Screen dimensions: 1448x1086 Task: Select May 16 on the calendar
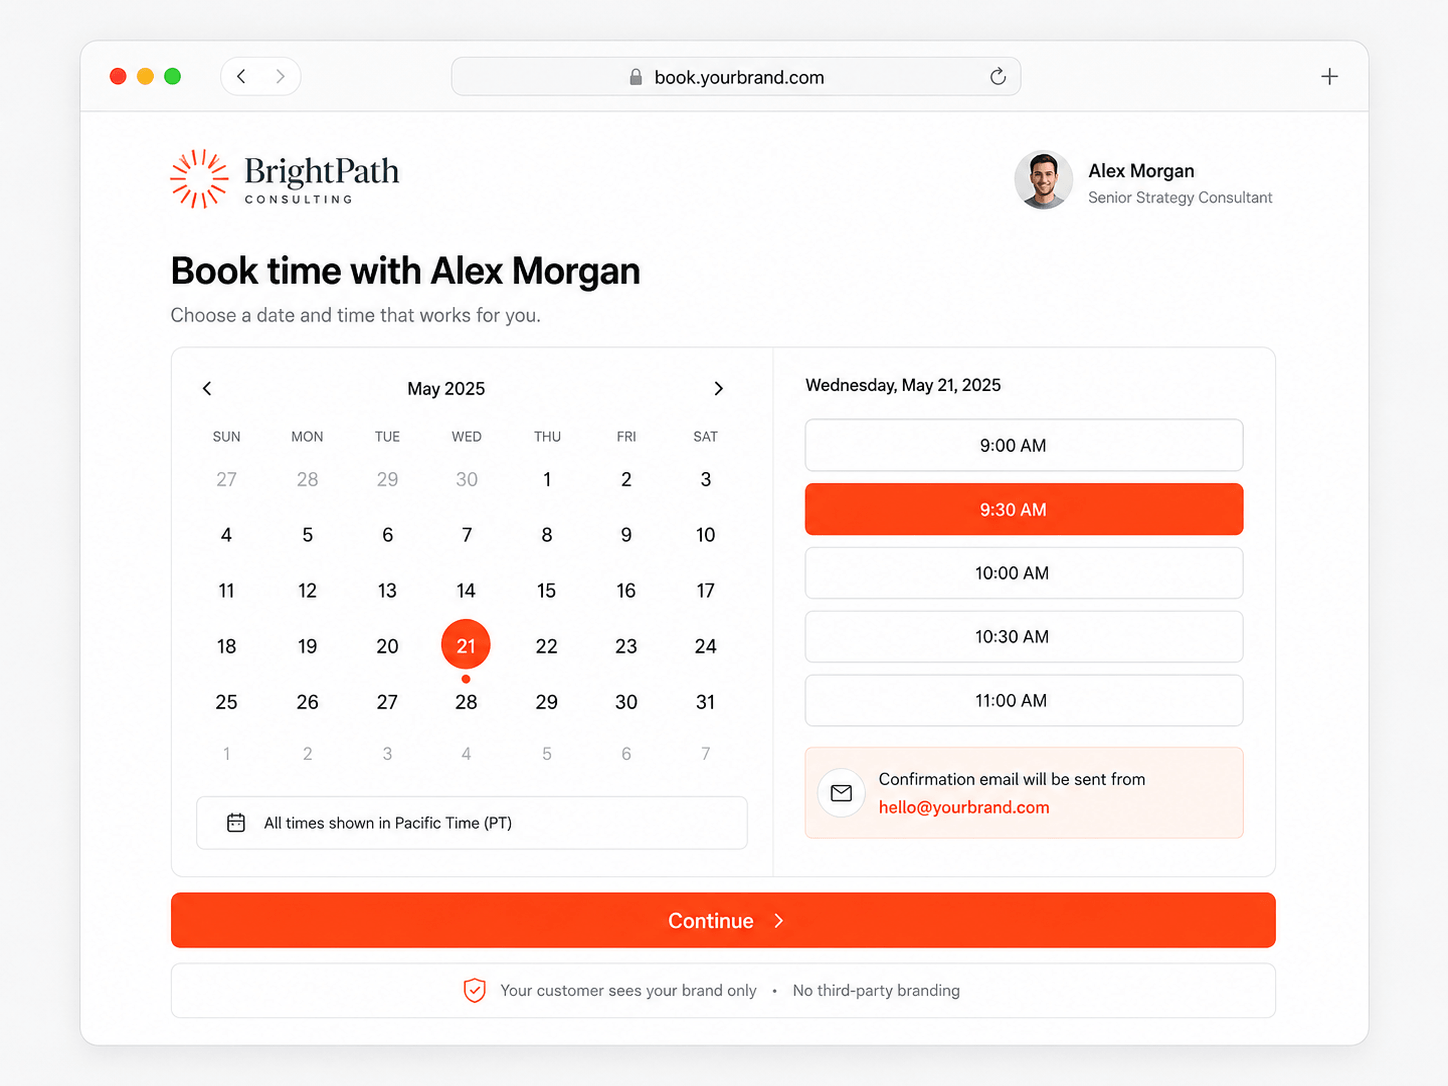coord(626,591)
